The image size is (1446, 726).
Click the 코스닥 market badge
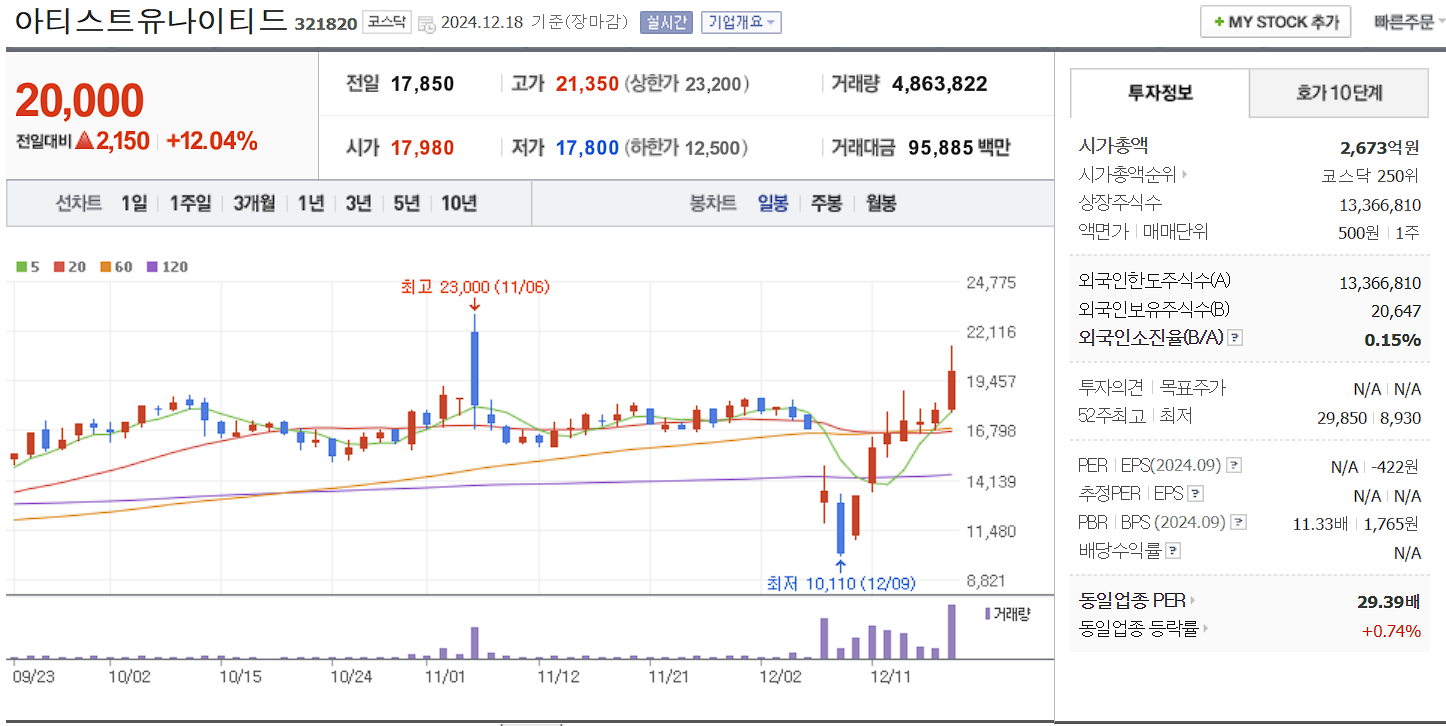pos(386,22)
